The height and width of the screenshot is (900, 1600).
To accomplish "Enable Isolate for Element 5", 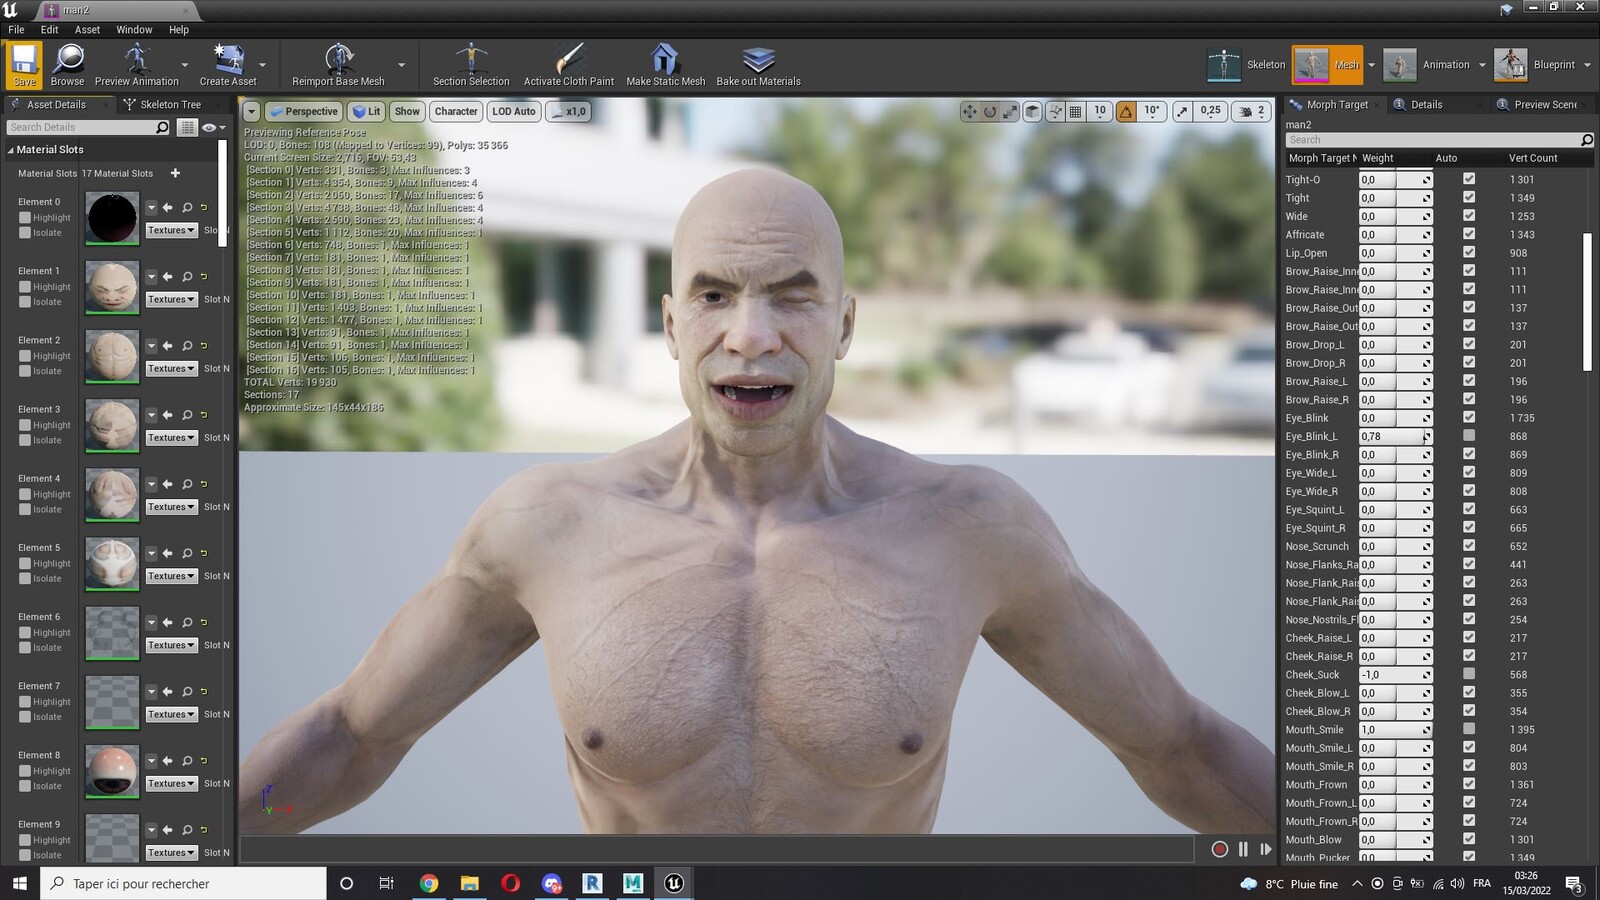I will (25, 578).
